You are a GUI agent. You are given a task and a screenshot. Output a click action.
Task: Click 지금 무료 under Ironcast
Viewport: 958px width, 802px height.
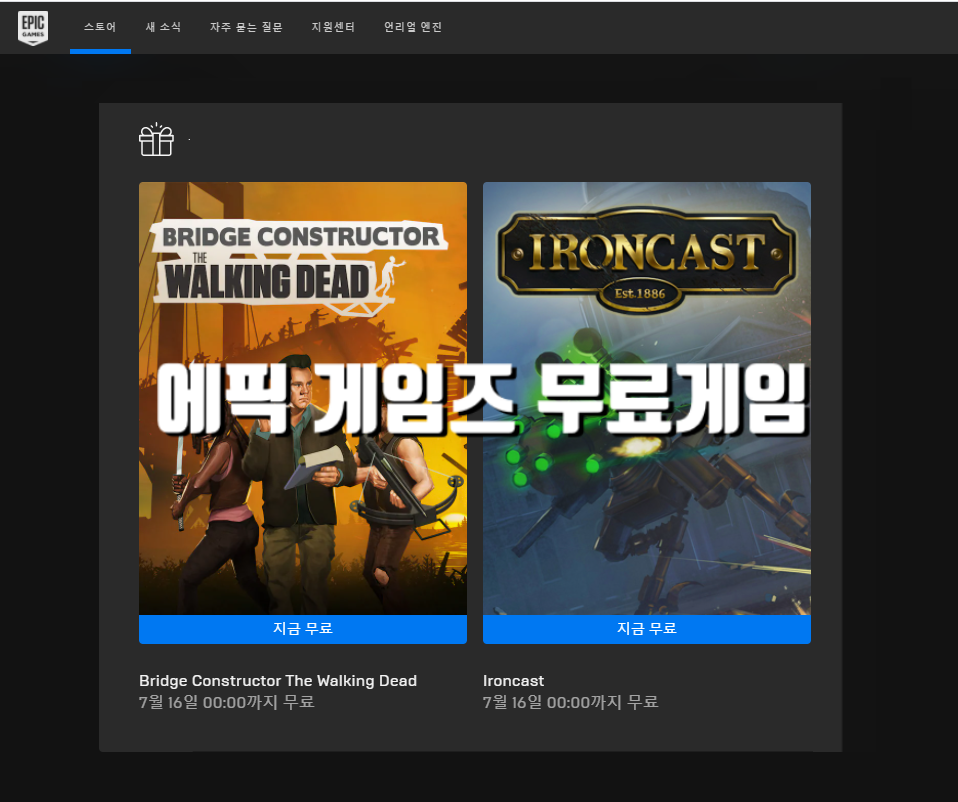[x=647, y=629]
